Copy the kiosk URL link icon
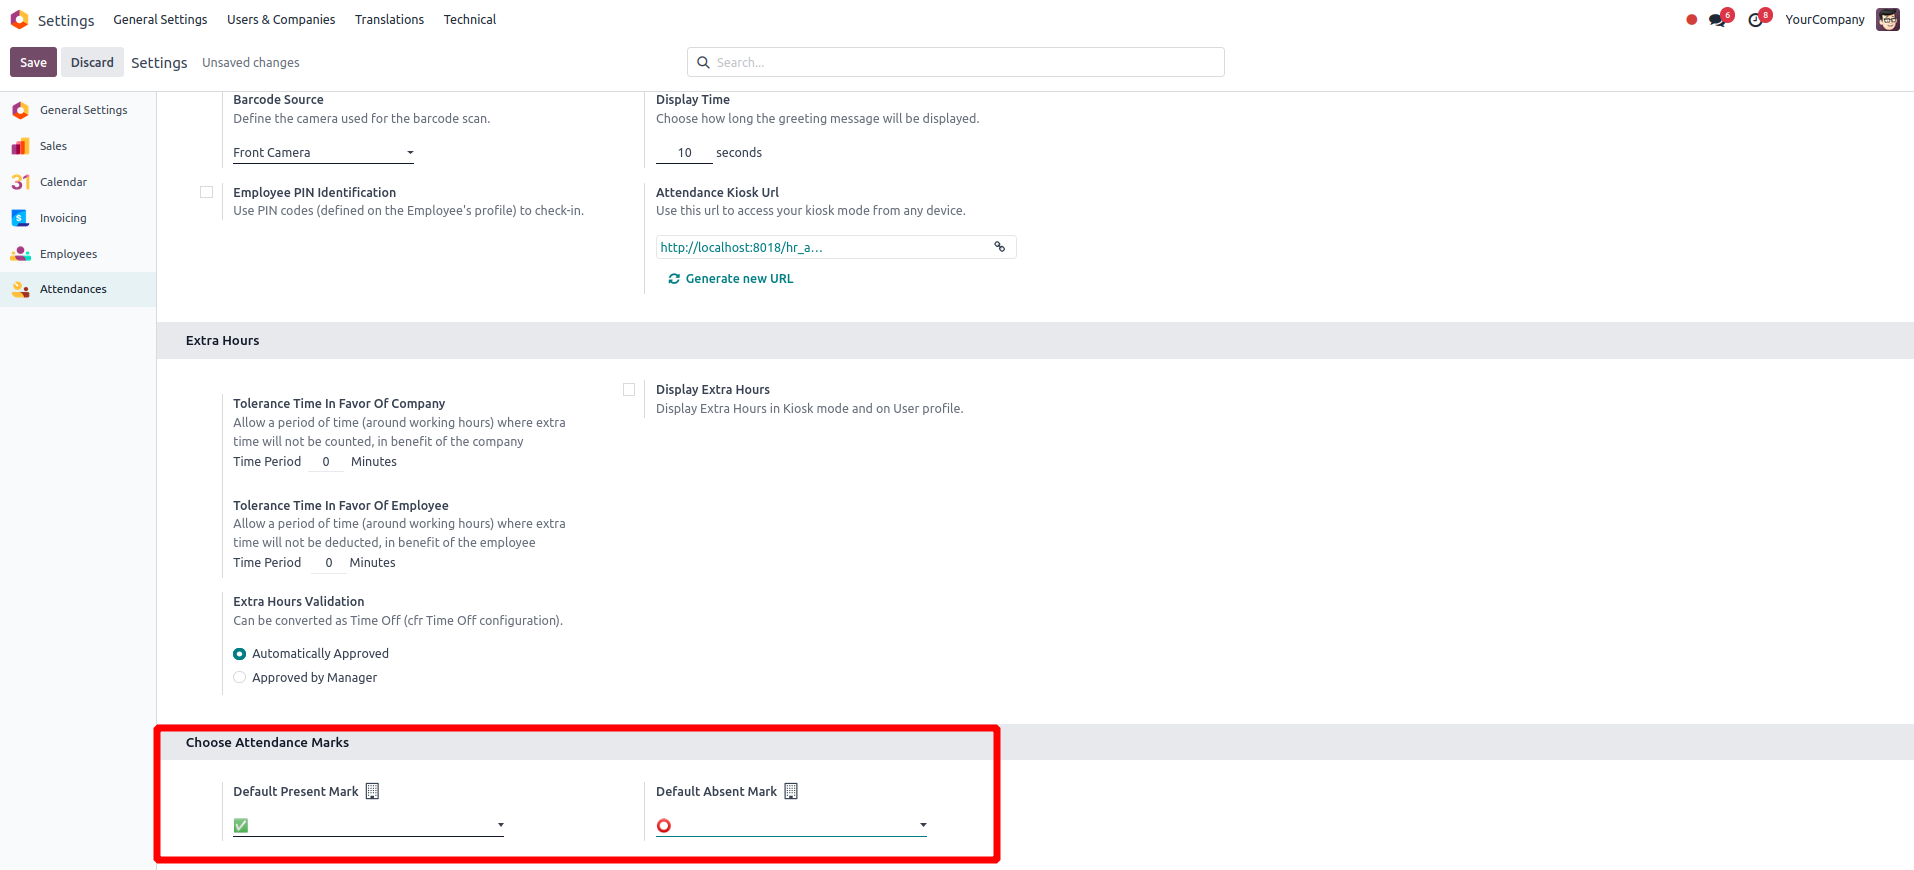The image size is (1914, 870). (x=999, y=247)
